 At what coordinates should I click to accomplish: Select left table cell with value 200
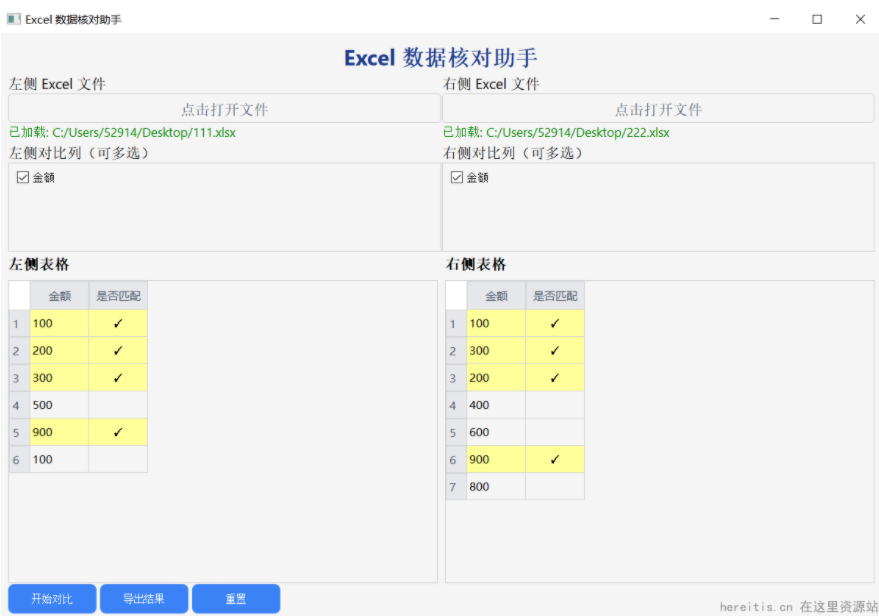pyautogui.click(x=59, y=351)
